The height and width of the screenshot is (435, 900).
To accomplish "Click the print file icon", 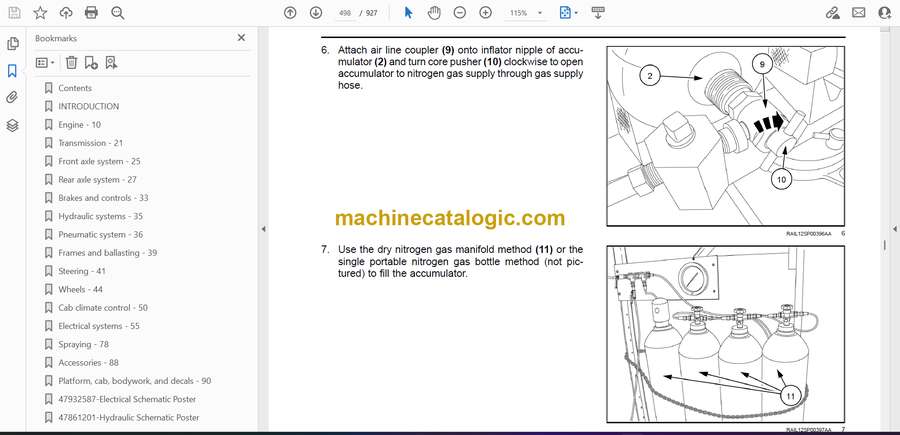I will coord(92,13).
